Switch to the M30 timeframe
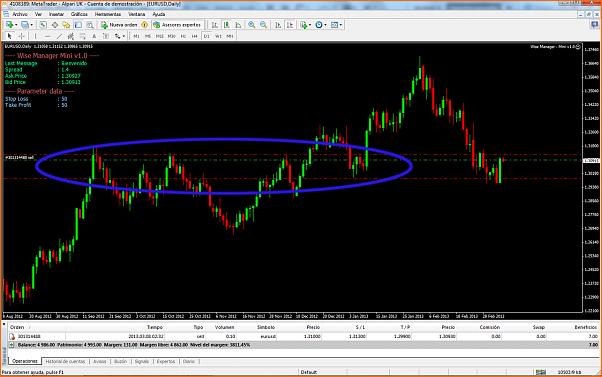 pos(172,36)
